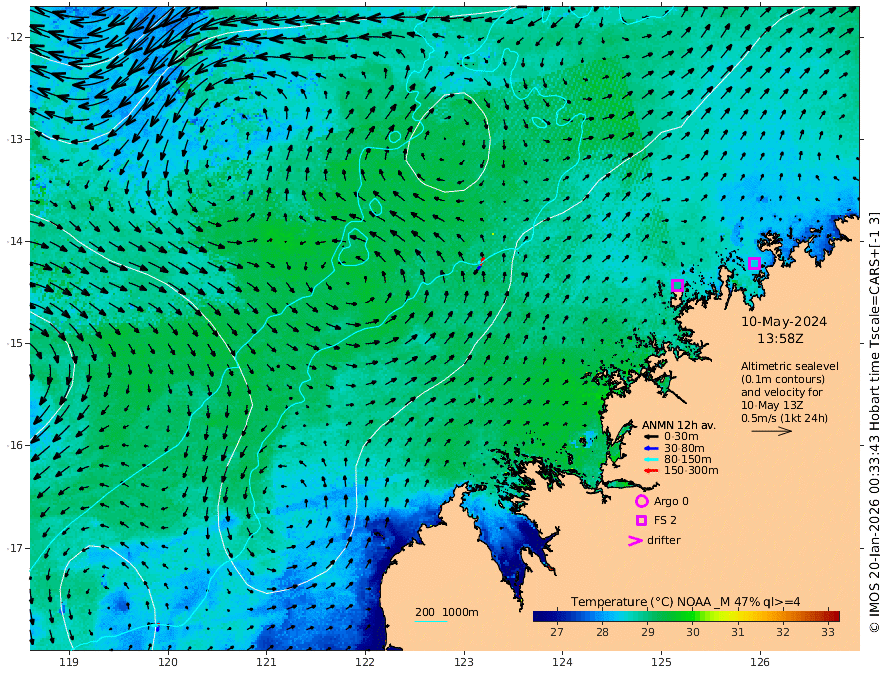Click the longitude axis label 122
Viewport: 880px width, 680px height.
[x=365, y=663]
